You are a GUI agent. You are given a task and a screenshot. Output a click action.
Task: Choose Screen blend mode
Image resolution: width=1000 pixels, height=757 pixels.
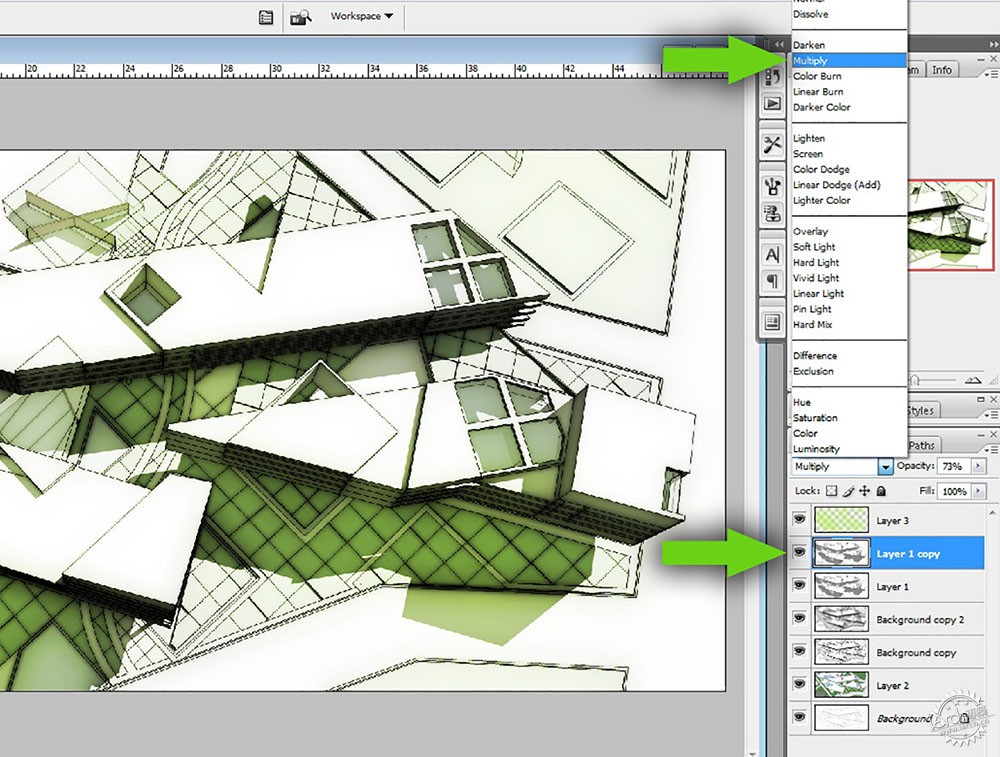tap(848, 154)
